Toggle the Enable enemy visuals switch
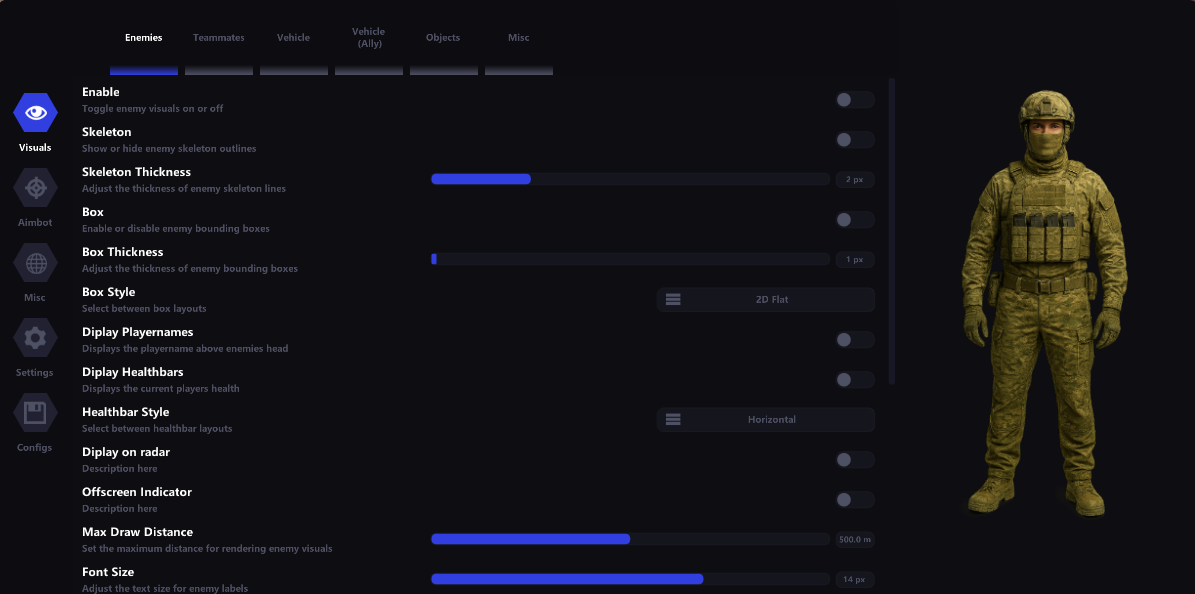Viewport: 1195px width, 594px height. (854, 100)
